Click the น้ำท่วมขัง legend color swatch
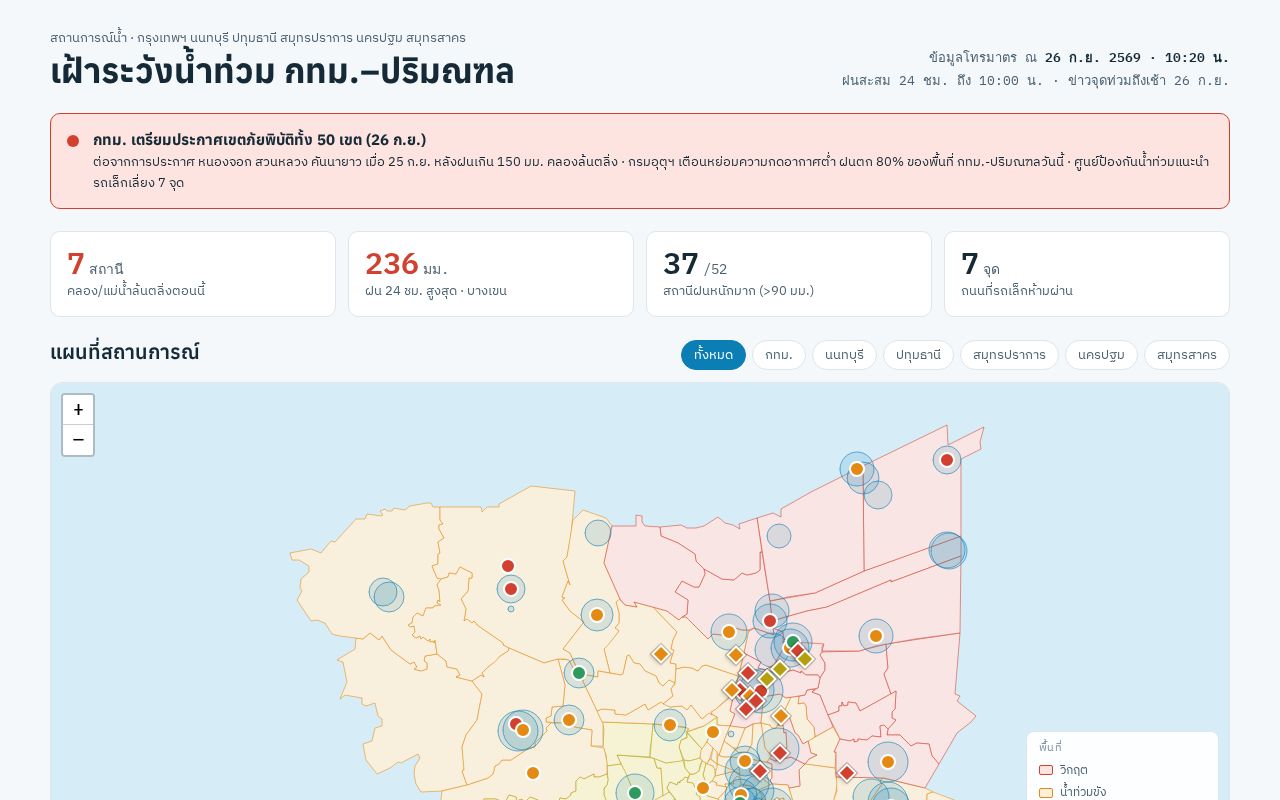Viewport: 1280px width, 800px height. tap(1046, 792)
